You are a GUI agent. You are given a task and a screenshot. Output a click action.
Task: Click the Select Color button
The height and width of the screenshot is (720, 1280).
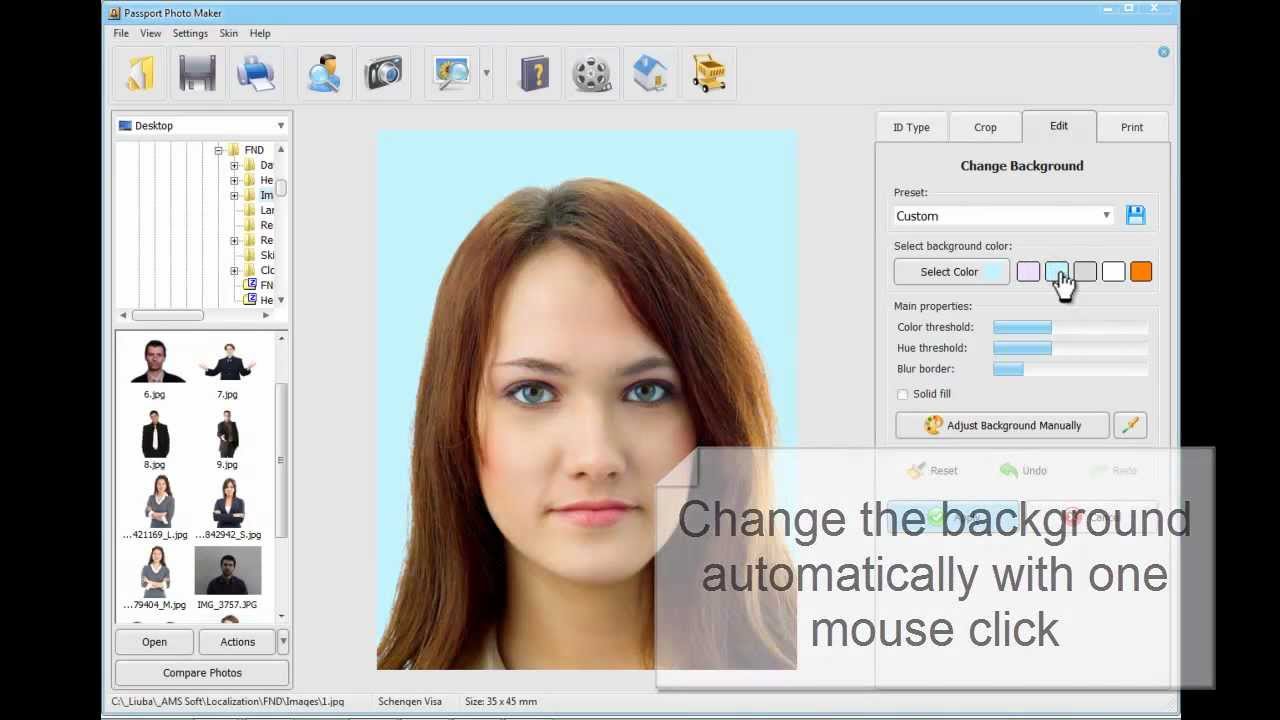click(952, 272)
